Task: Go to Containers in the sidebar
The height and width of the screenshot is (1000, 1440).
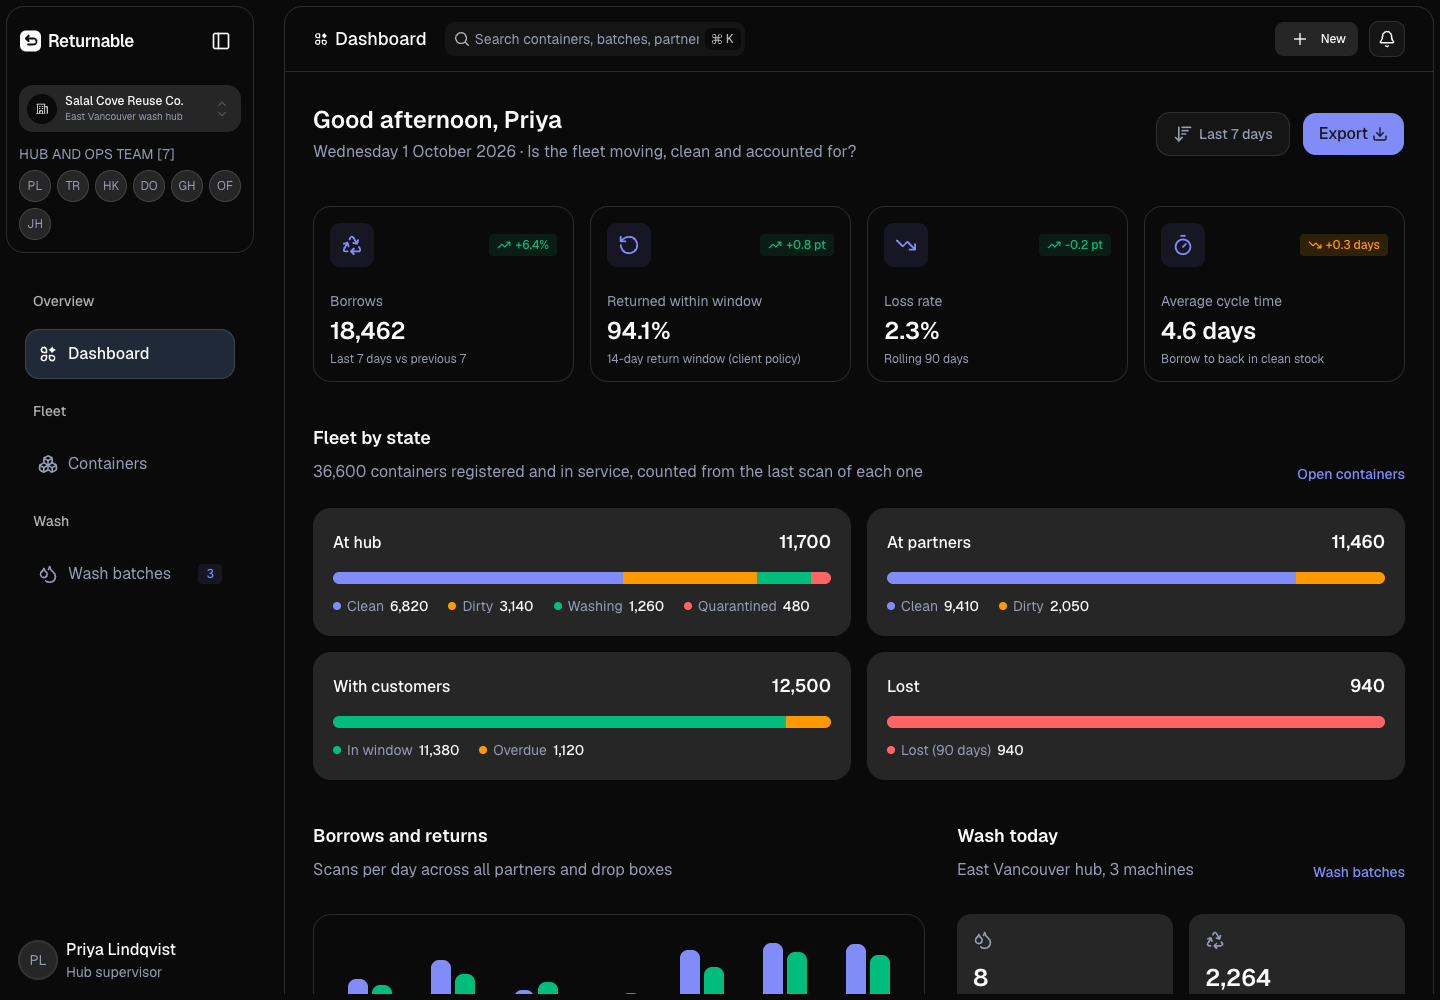Action: (130, 464)
